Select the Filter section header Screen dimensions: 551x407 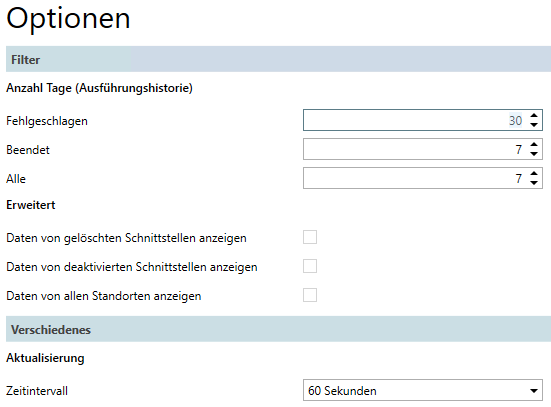click(x=278, y=59)
